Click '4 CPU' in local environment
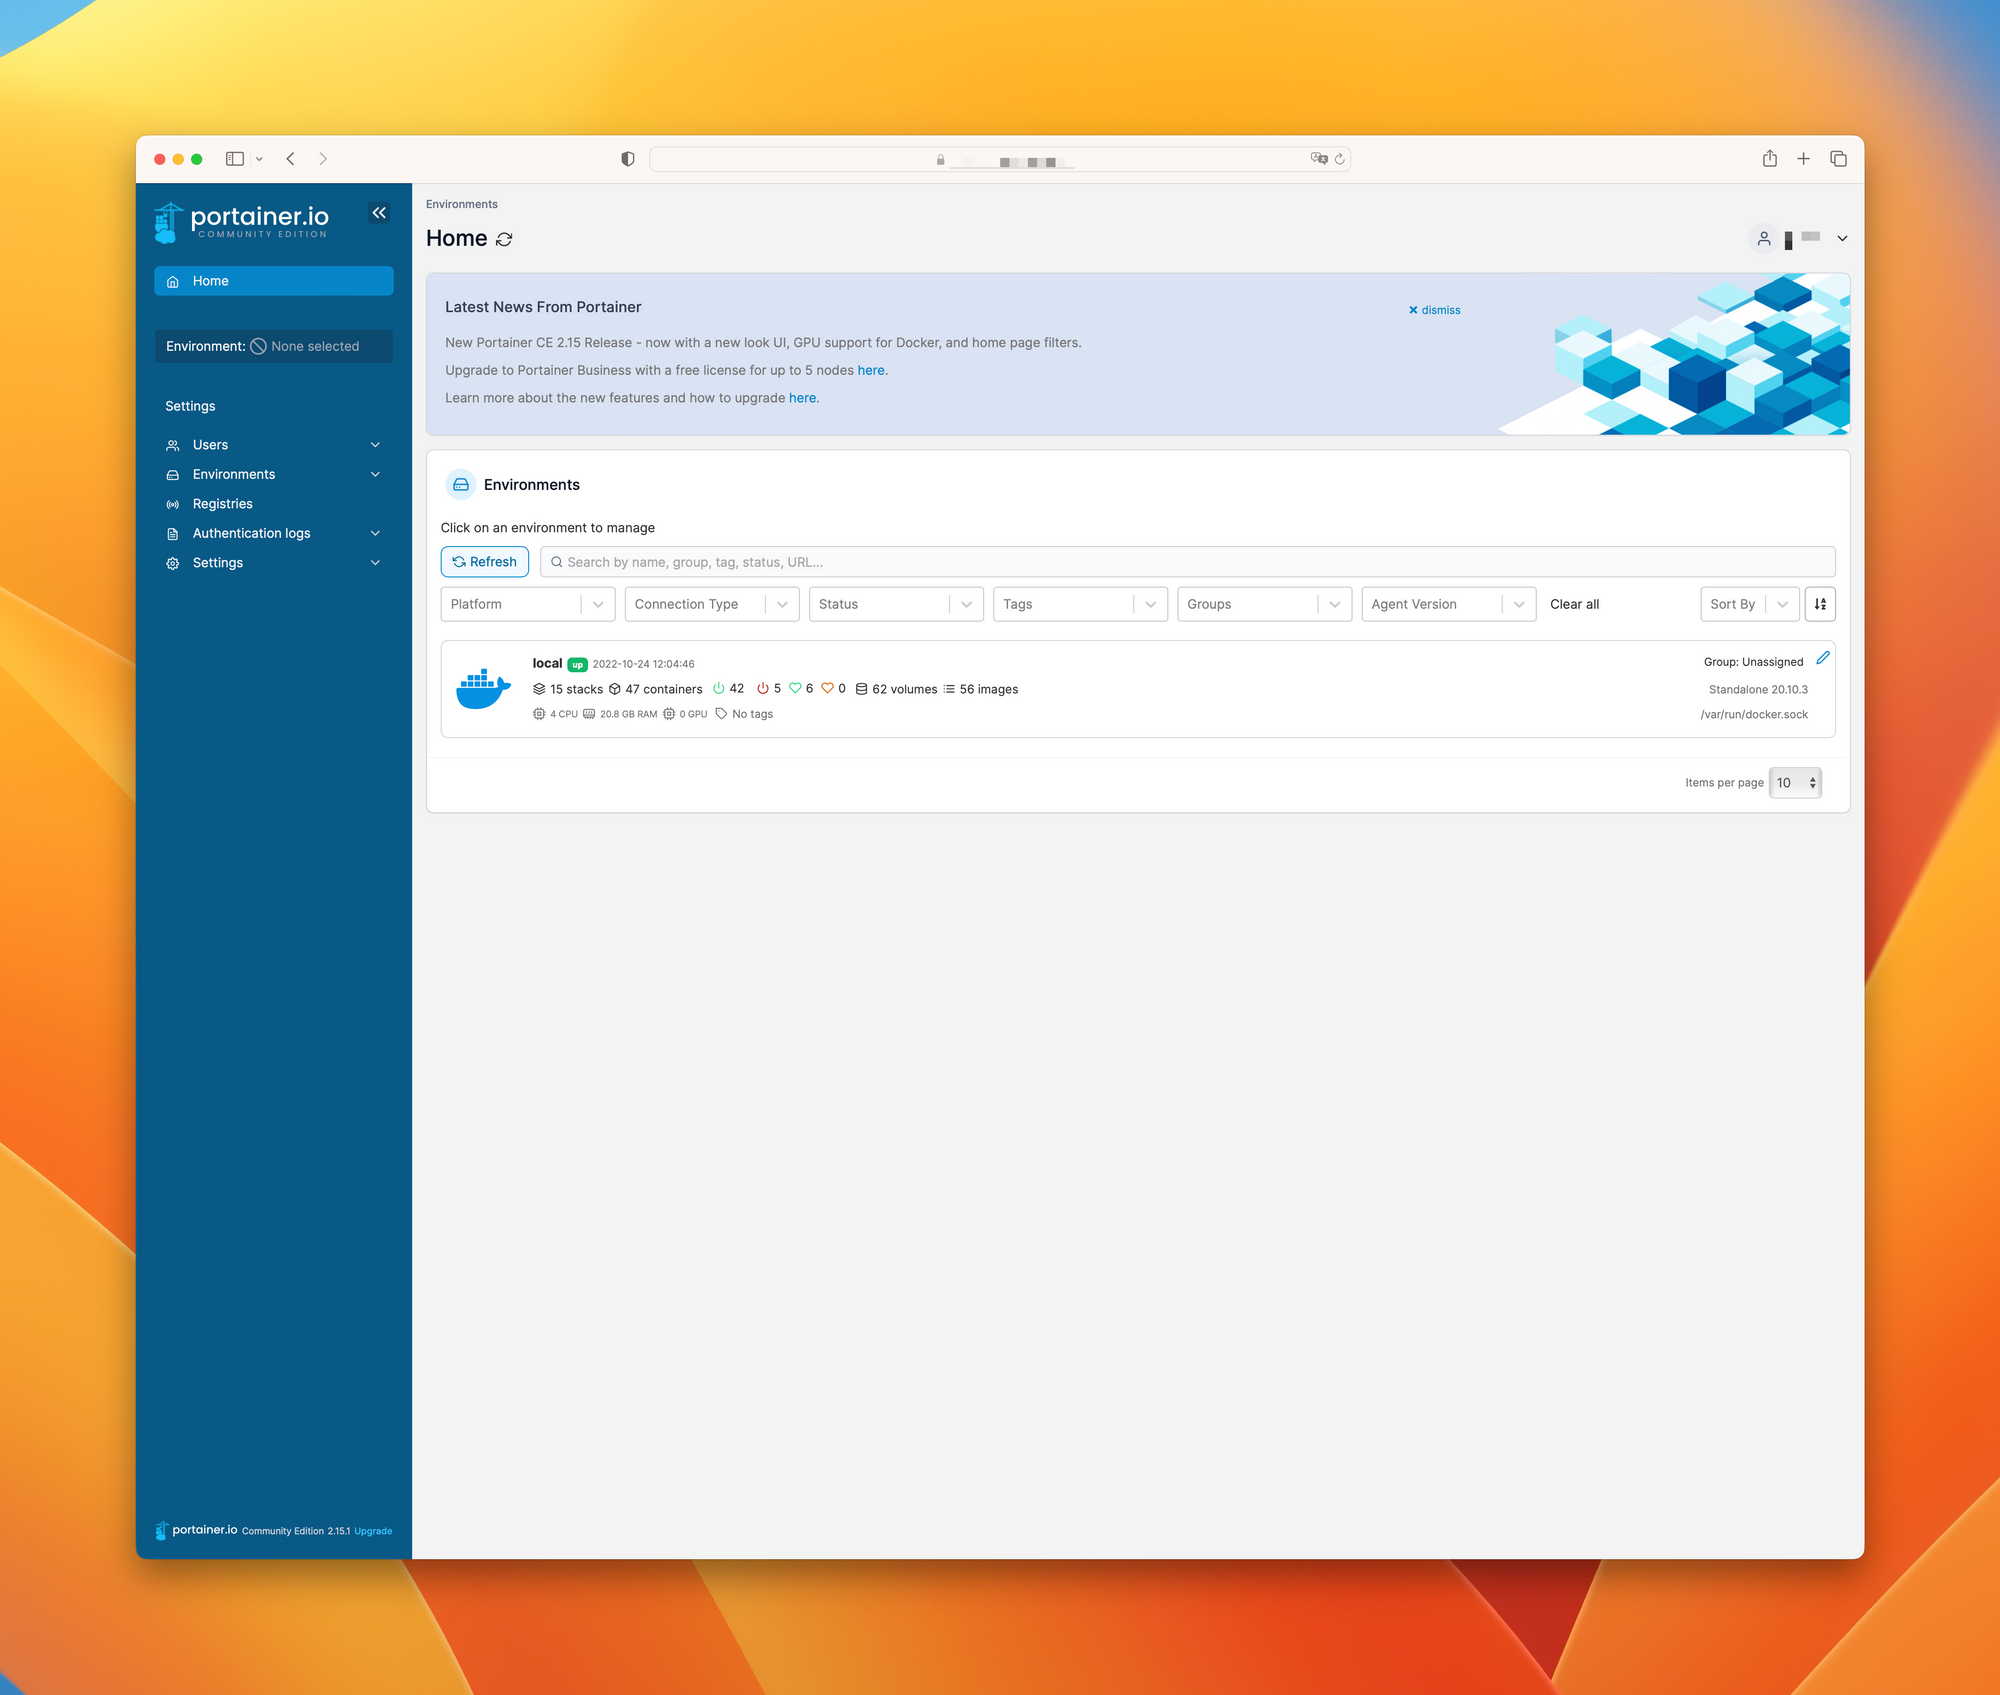Viewport: 2000px width, 1695px height. point(555,714)
